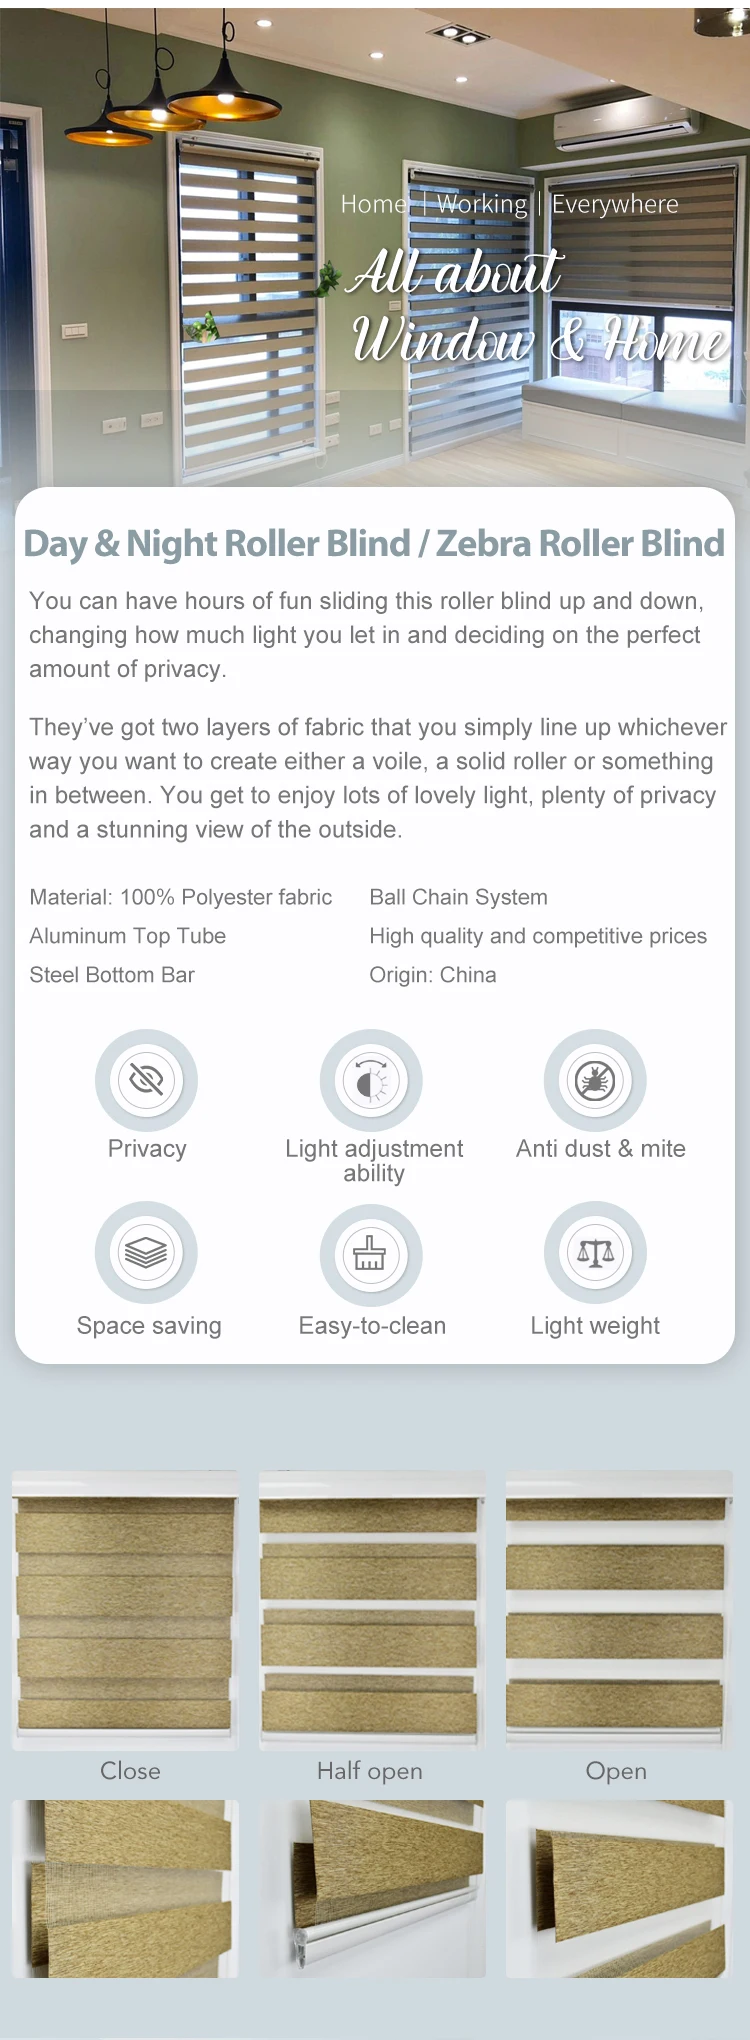Image resolution: width=750 pixels, height=2040 pixels.
Task: Select the Light adjustment ability icon
Action: point(371,1080)
